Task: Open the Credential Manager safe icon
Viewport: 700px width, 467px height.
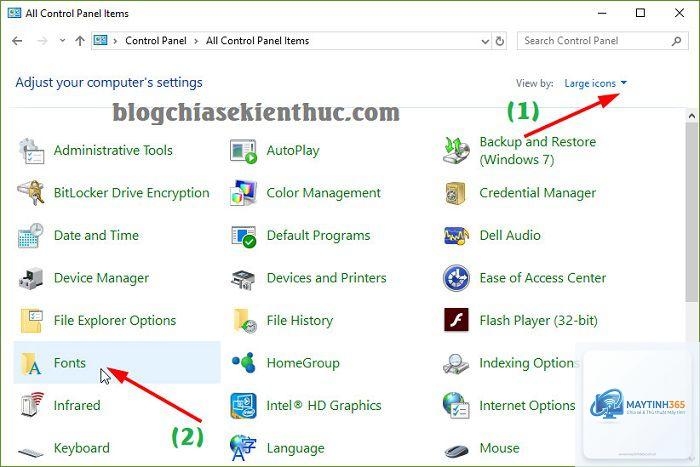Action: (456, 193)
